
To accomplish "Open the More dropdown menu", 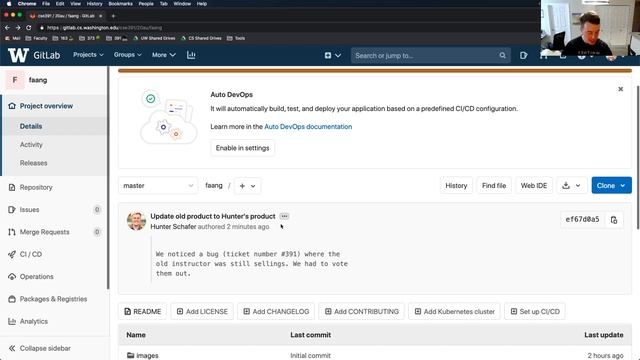I will [x=163, y=55].
